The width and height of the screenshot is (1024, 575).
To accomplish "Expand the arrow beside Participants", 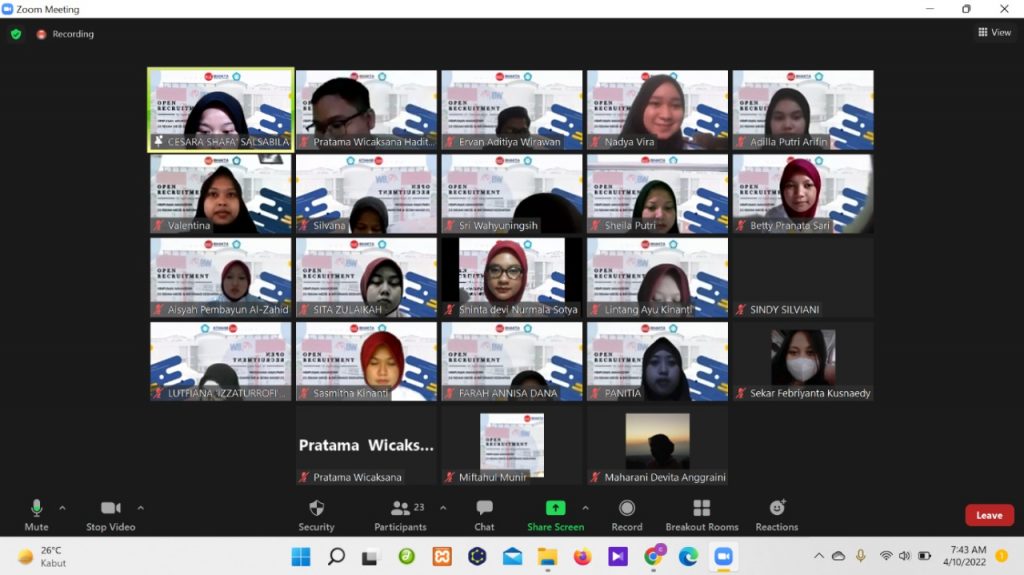I will [x=443, y=508].
